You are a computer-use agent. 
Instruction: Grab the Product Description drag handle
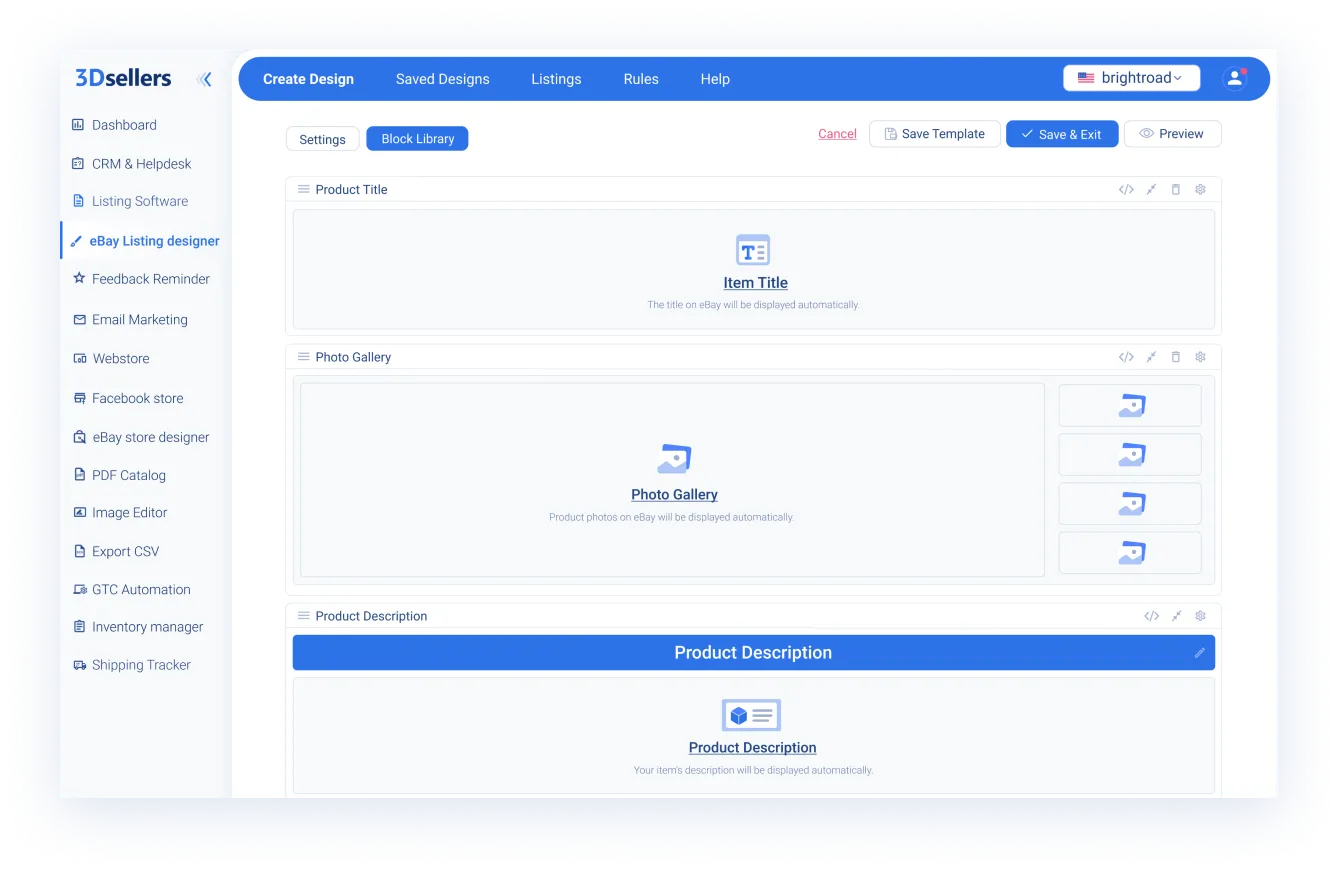point(304,616)
